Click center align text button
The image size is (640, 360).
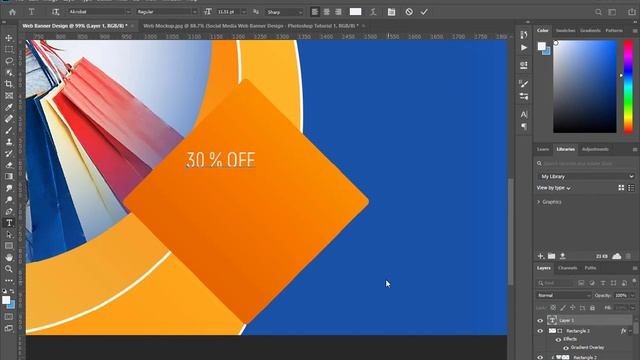point(327,12)
